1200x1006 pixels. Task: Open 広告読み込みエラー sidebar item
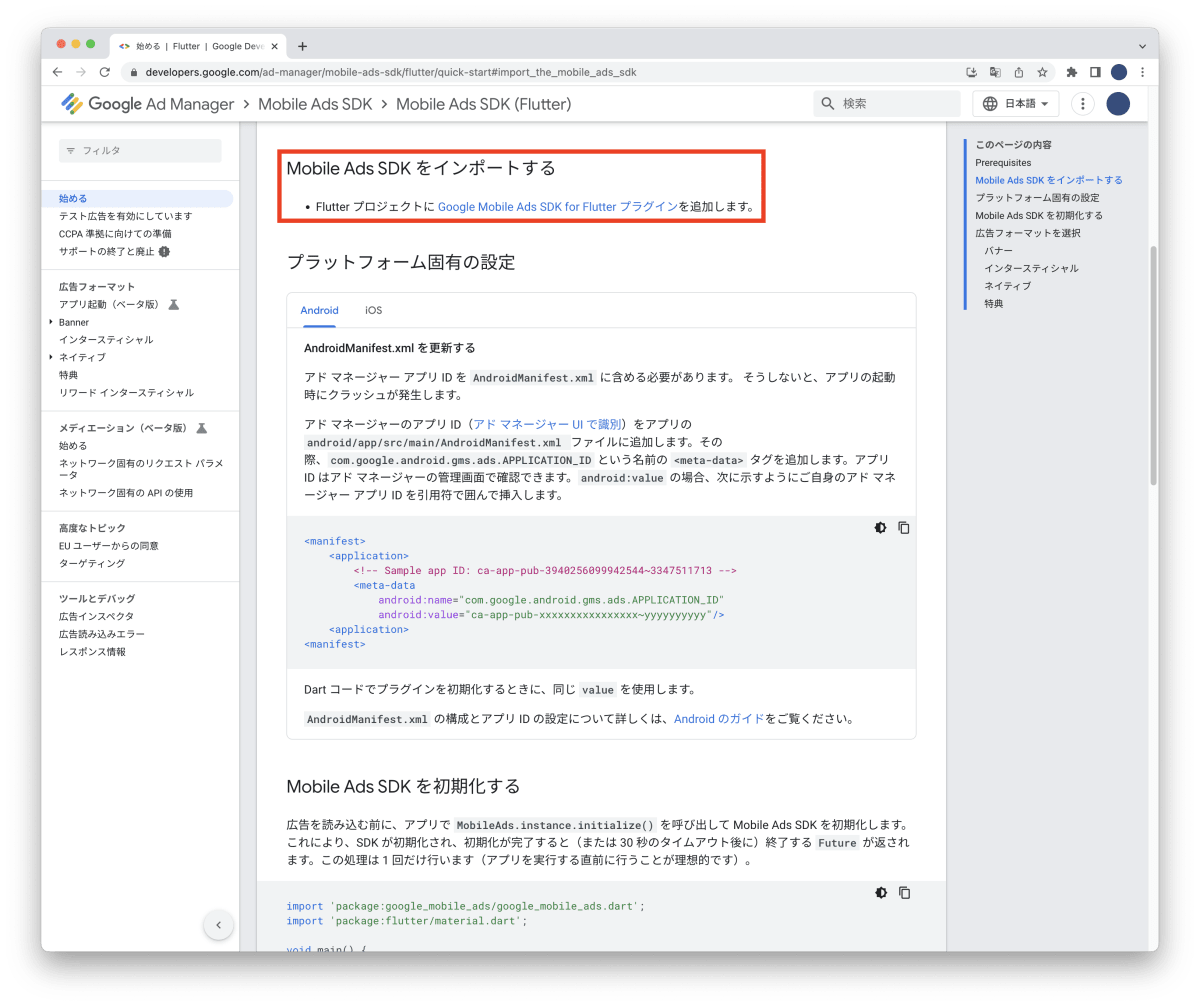click(101, 635)
